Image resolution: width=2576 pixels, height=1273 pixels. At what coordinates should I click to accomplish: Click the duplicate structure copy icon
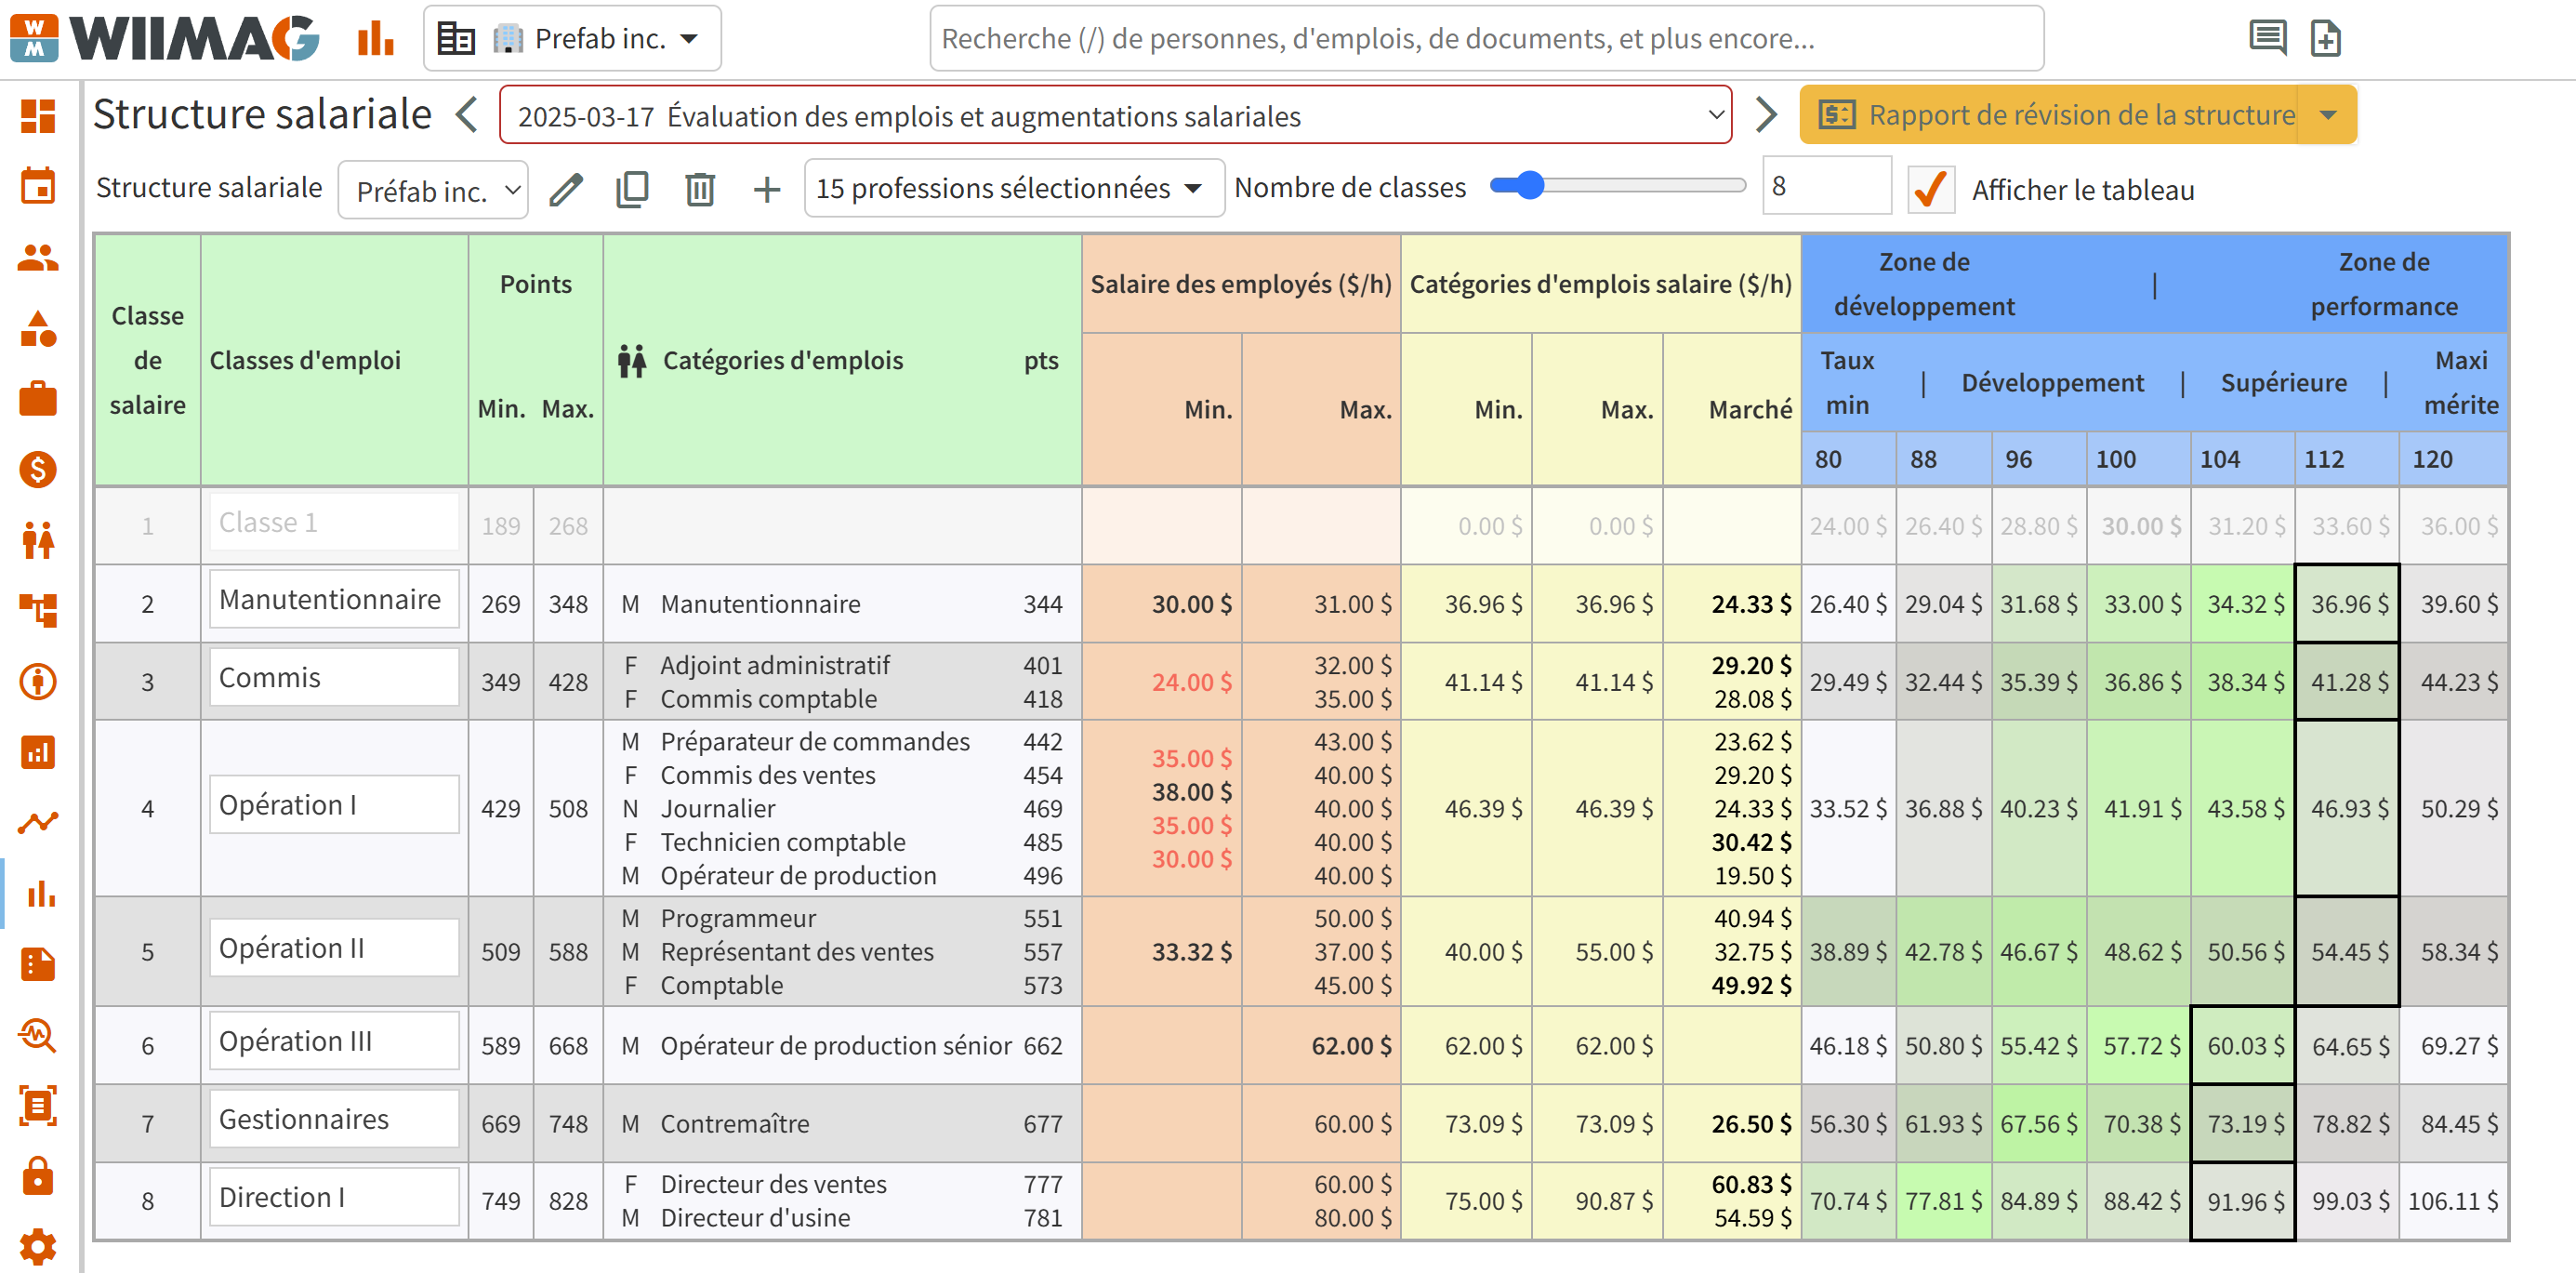(632, 189)
